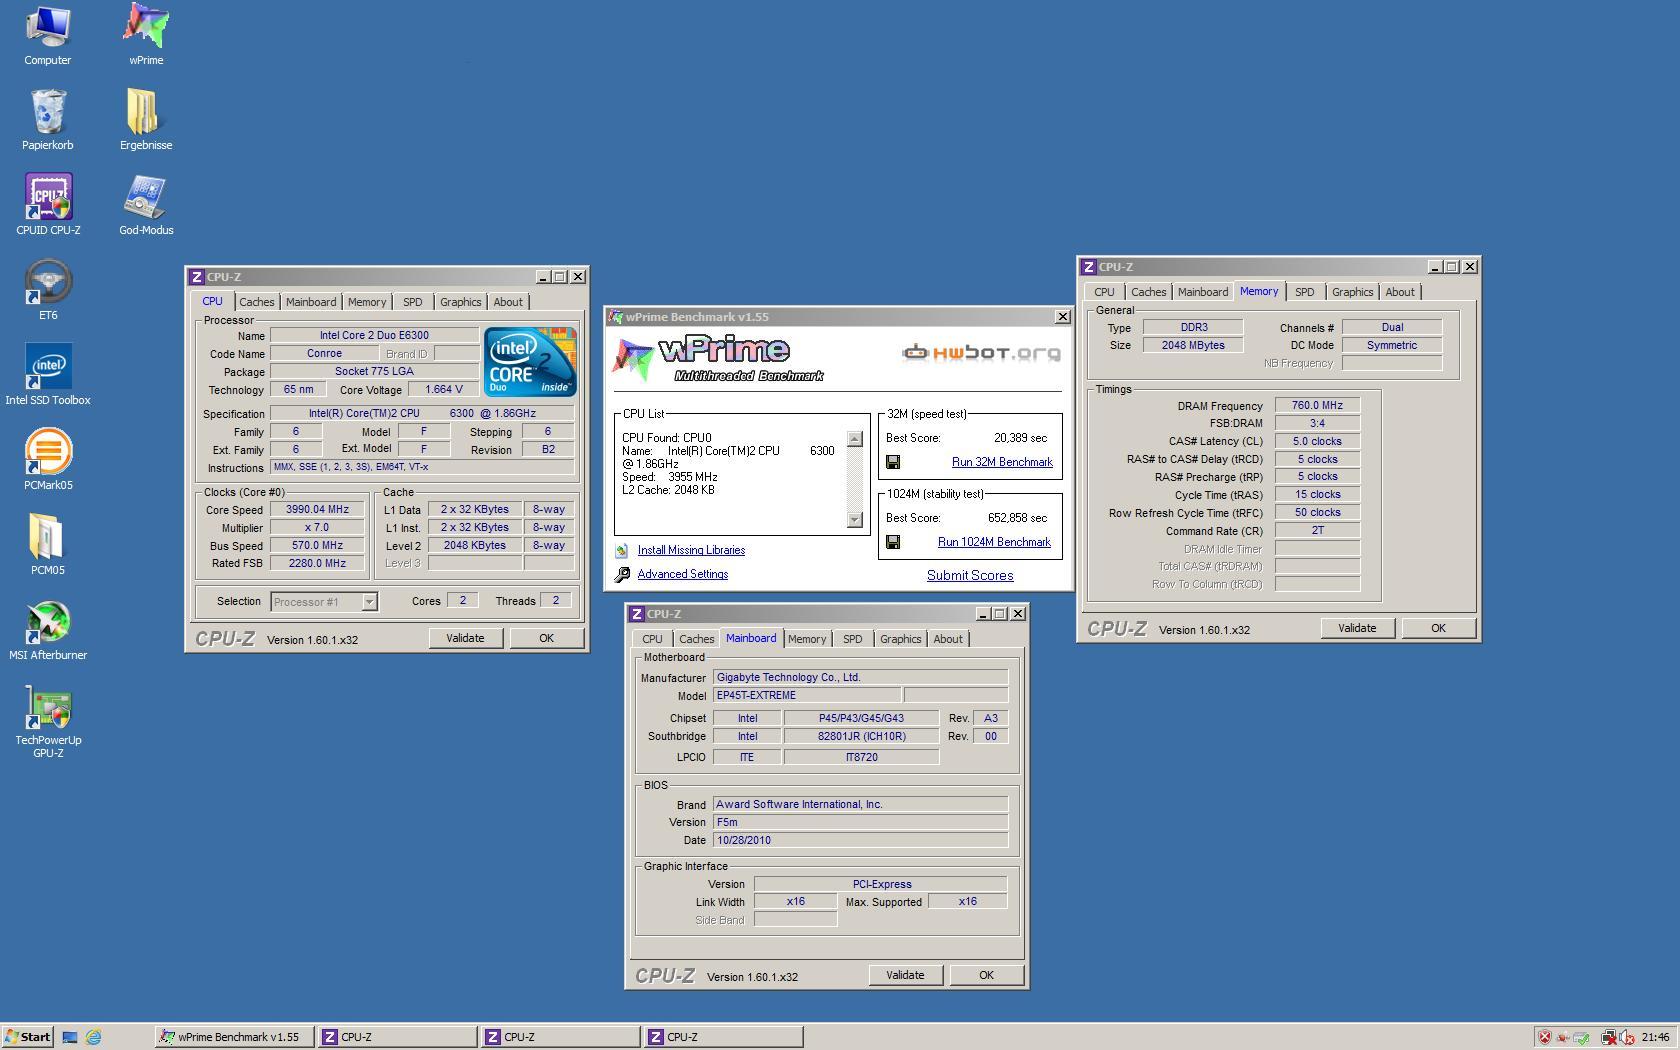The width and height of the screenshot is (1680, 1050).
Task: Open the Intel SSD Toolbox shortcut
Action: pos(48,376)
